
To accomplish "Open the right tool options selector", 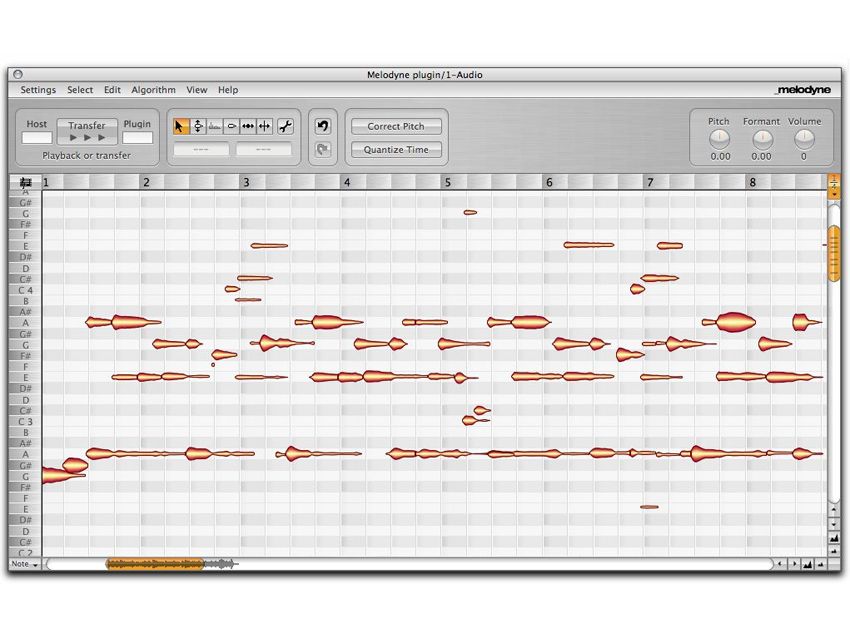I will [x=264, y=148].
